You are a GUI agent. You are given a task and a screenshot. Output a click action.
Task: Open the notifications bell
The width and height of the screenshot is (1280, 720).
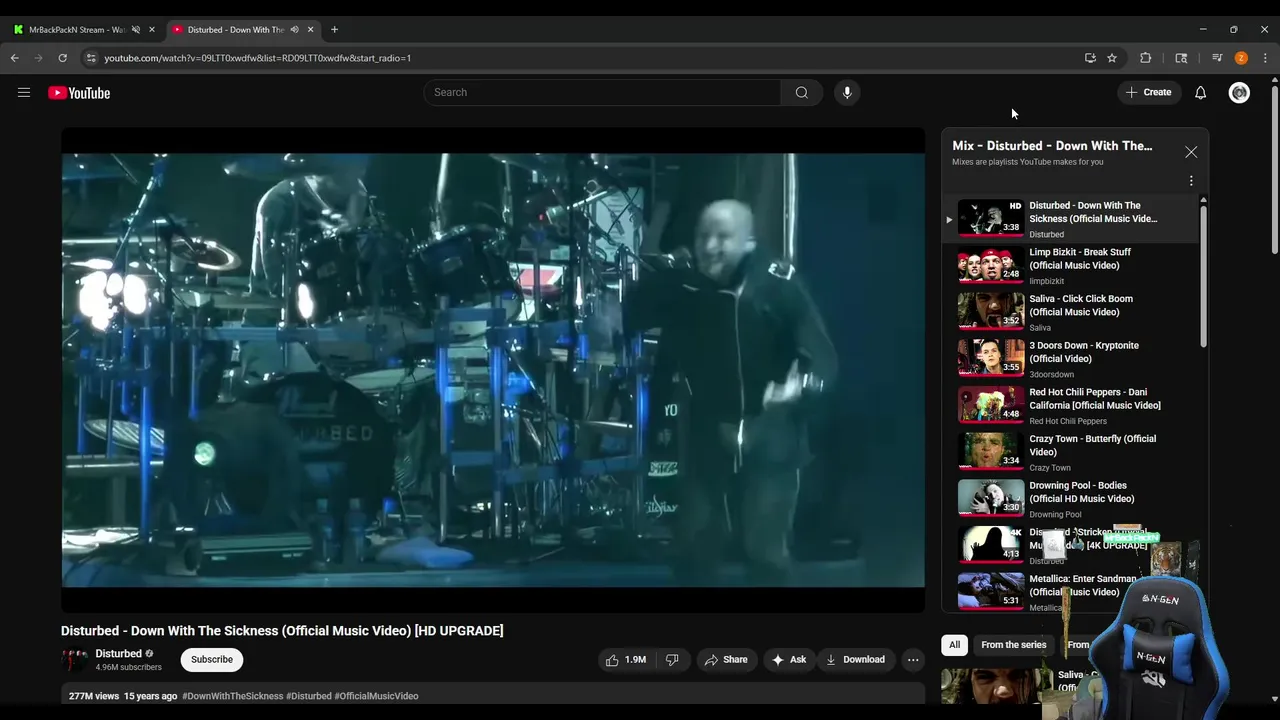tap(1201, 92)
